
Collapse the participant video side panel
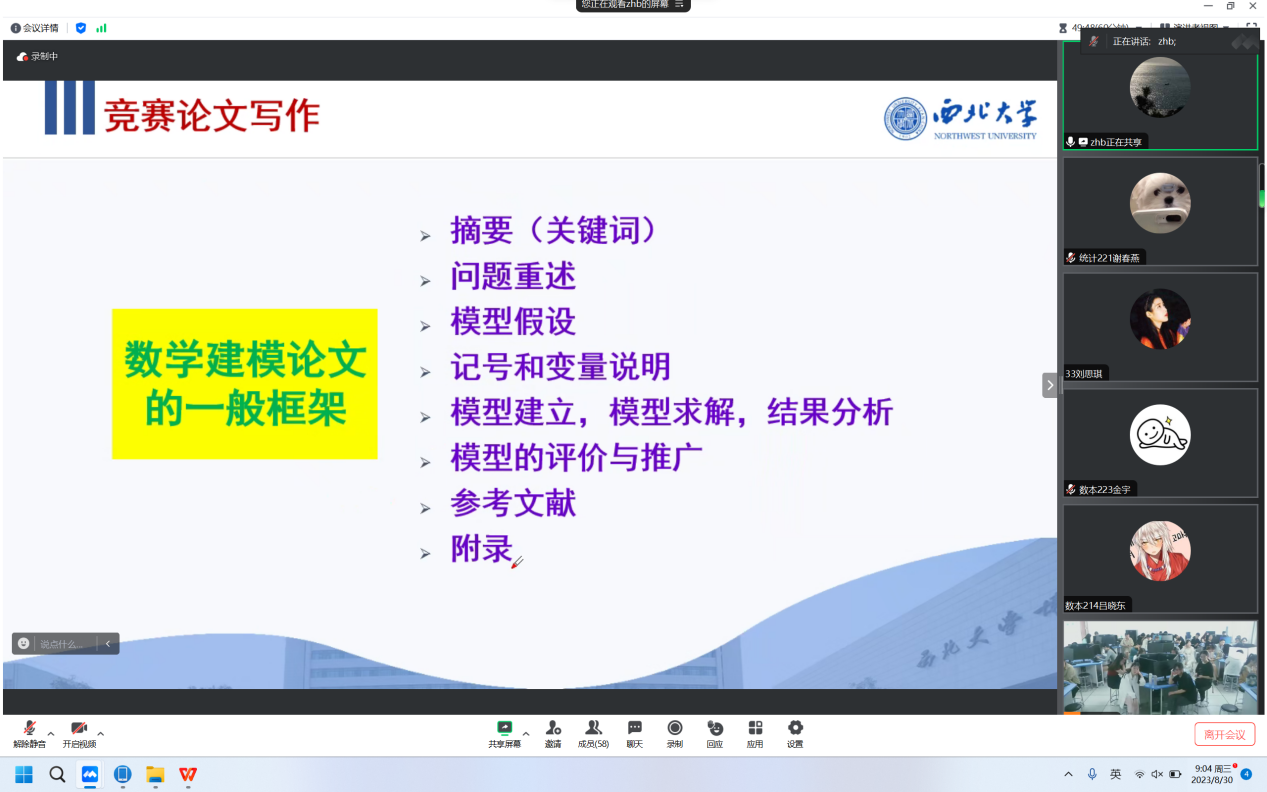1049,385
